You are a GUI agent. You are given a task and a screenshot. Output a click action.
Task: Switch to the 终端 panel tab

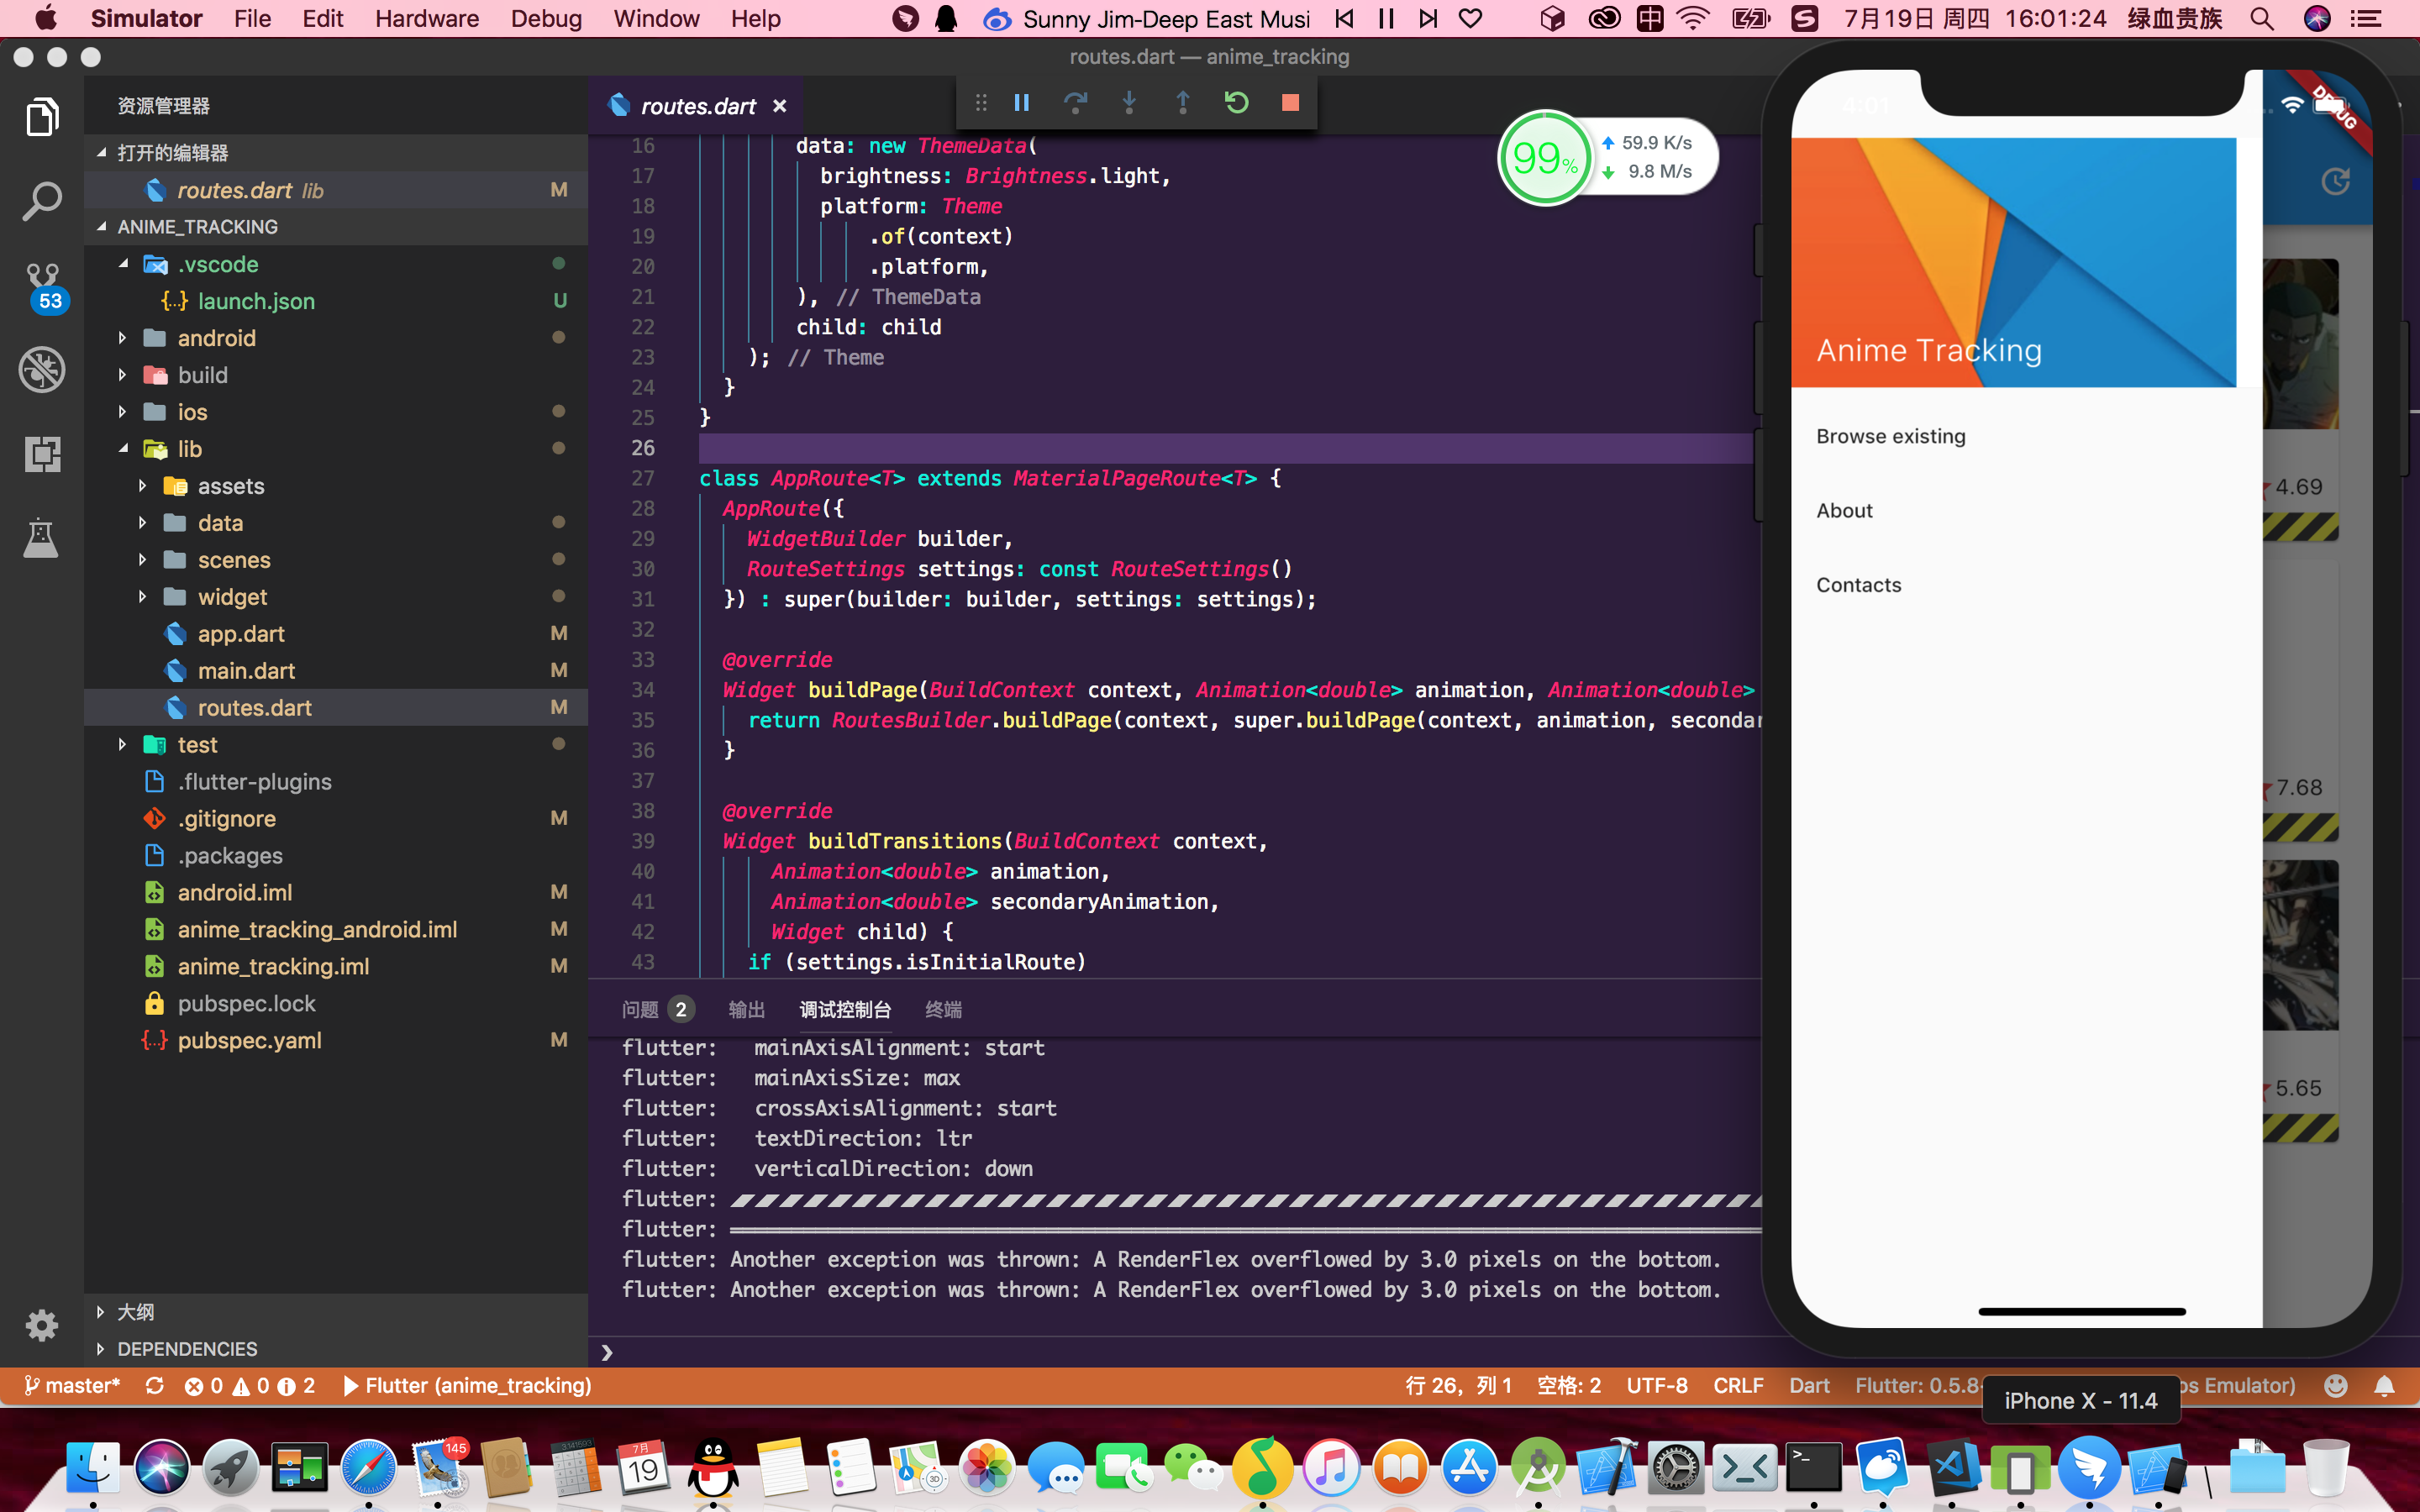[x=942, y=1009]
